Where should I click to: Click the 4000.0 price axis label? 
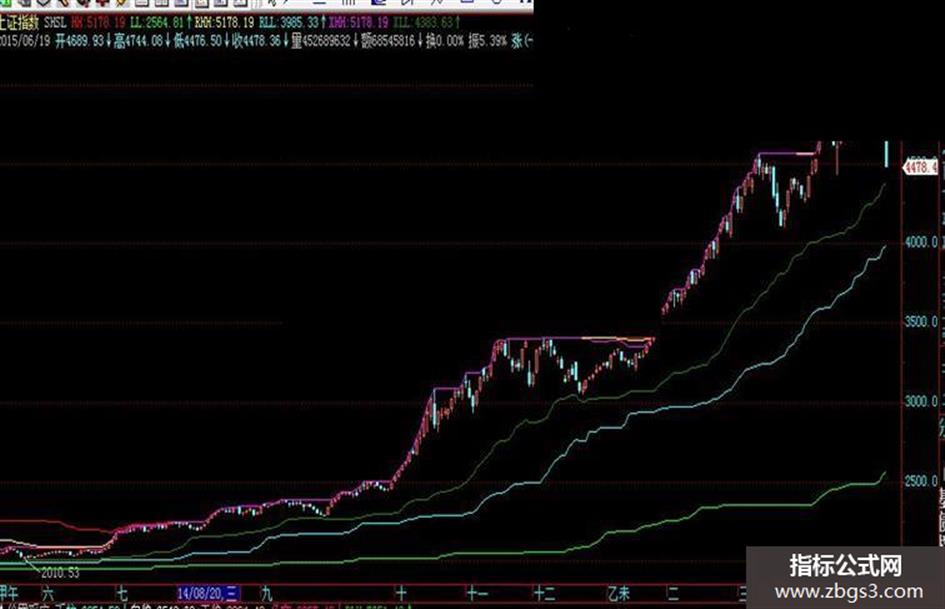point(921,242)
